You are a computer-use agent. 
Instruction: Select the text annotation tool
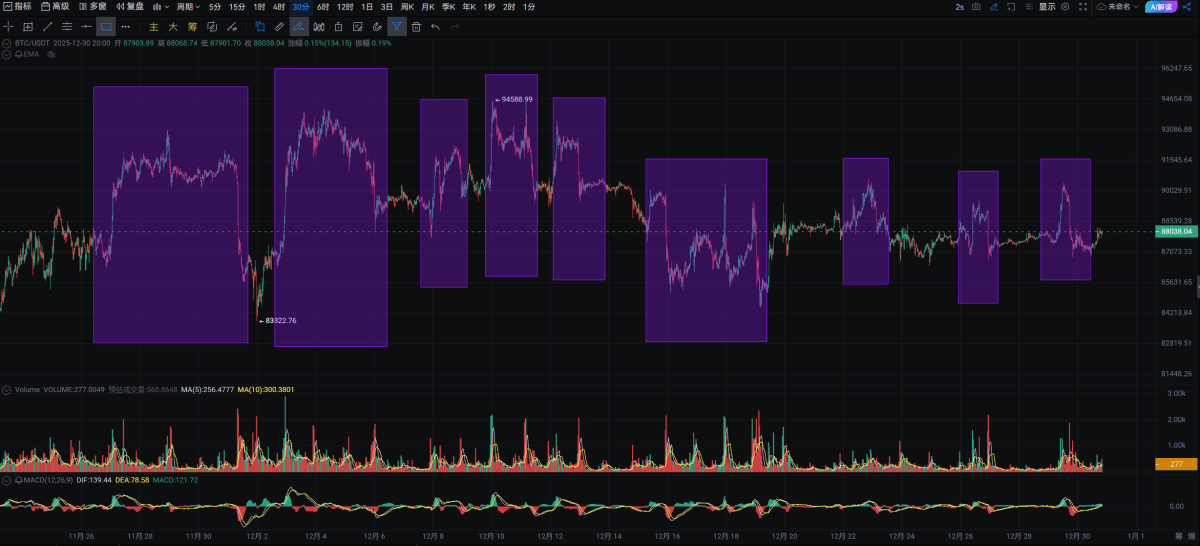pos(28,27)
